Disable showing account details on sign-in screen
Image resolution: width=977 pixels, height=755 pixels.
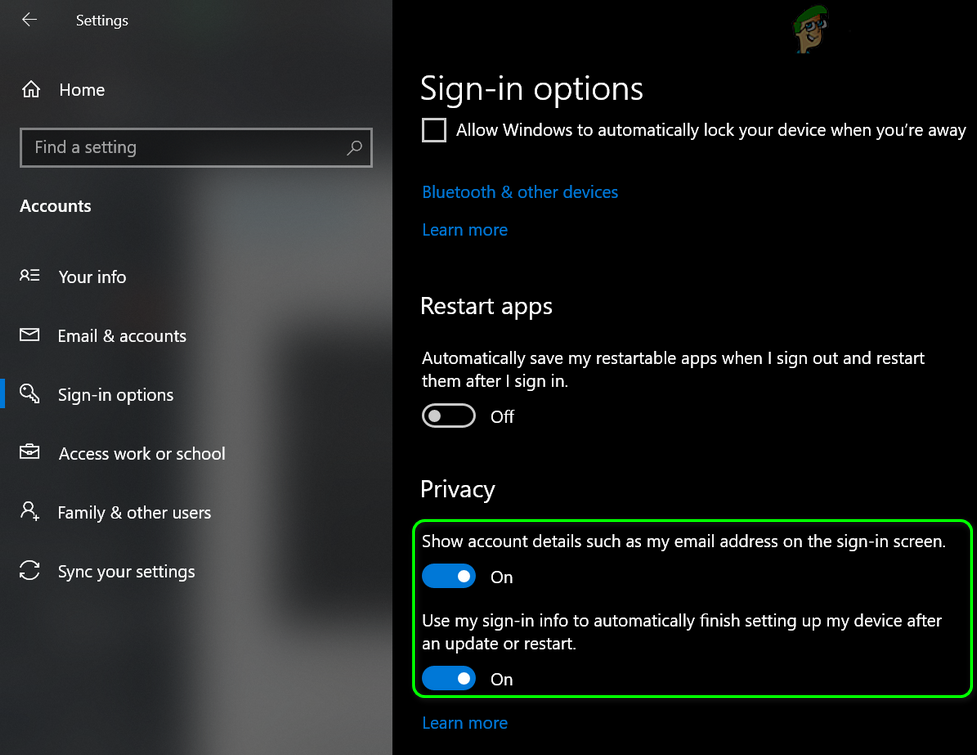449,576
